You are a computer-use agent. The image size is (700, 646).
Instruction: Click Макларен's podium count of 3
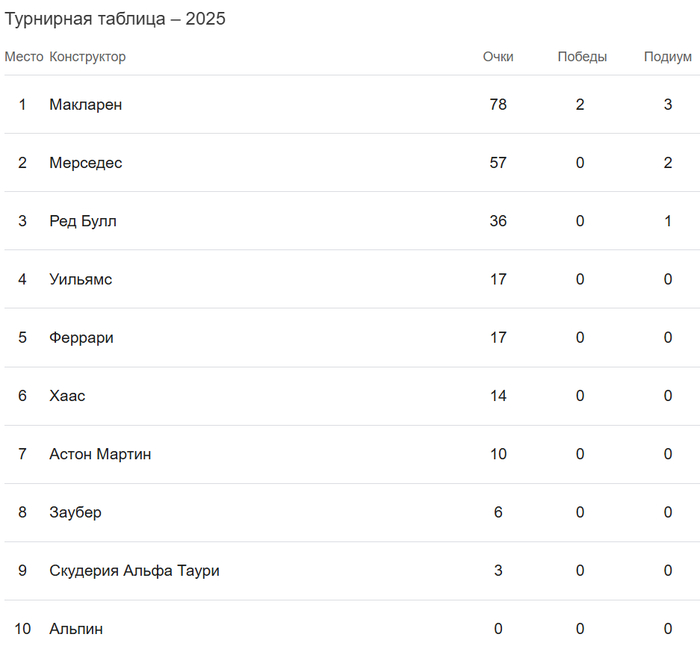668,104
